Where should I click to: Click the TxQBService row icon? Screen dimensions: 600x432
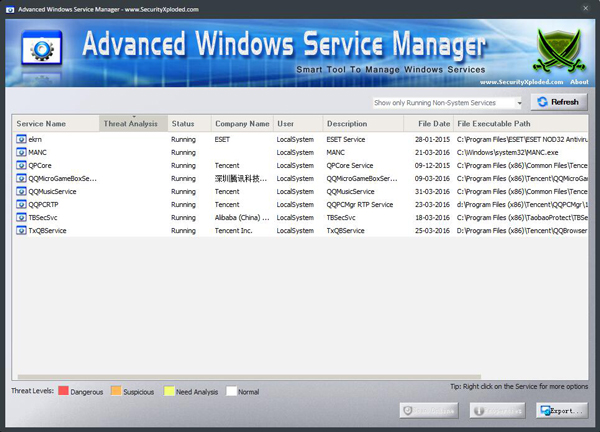click(x=21, y=230)
